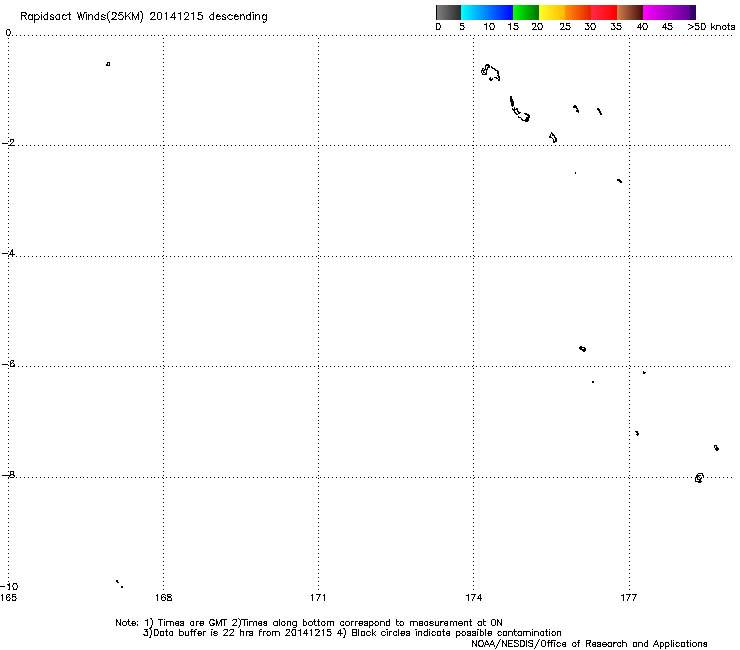Click the longitude label 171
Screen dimensions: 740x650
[x=318, y=598]
